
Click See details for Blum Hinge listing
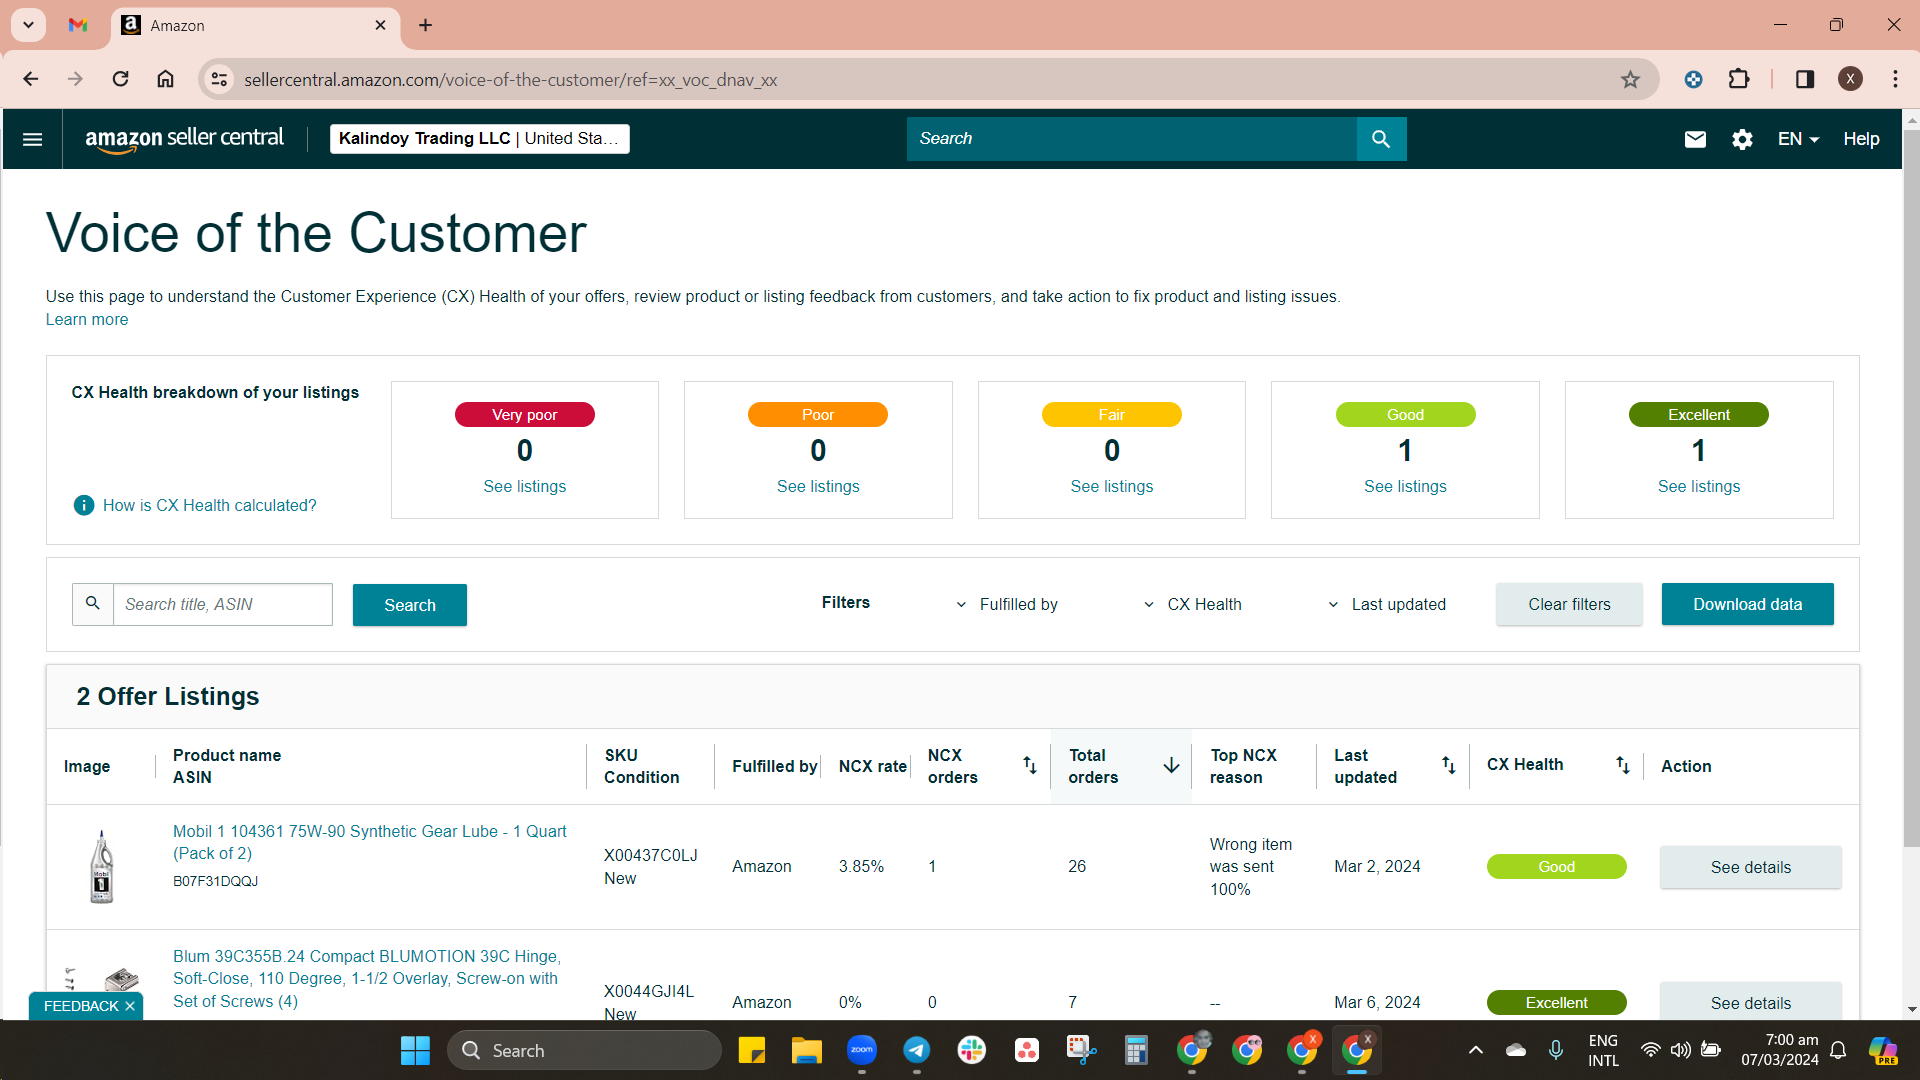tap(1750, 1002)
